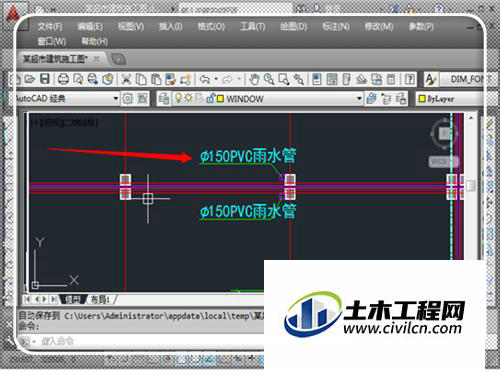
Task: Open Plot Preview icon
Action: coord(78,79)
